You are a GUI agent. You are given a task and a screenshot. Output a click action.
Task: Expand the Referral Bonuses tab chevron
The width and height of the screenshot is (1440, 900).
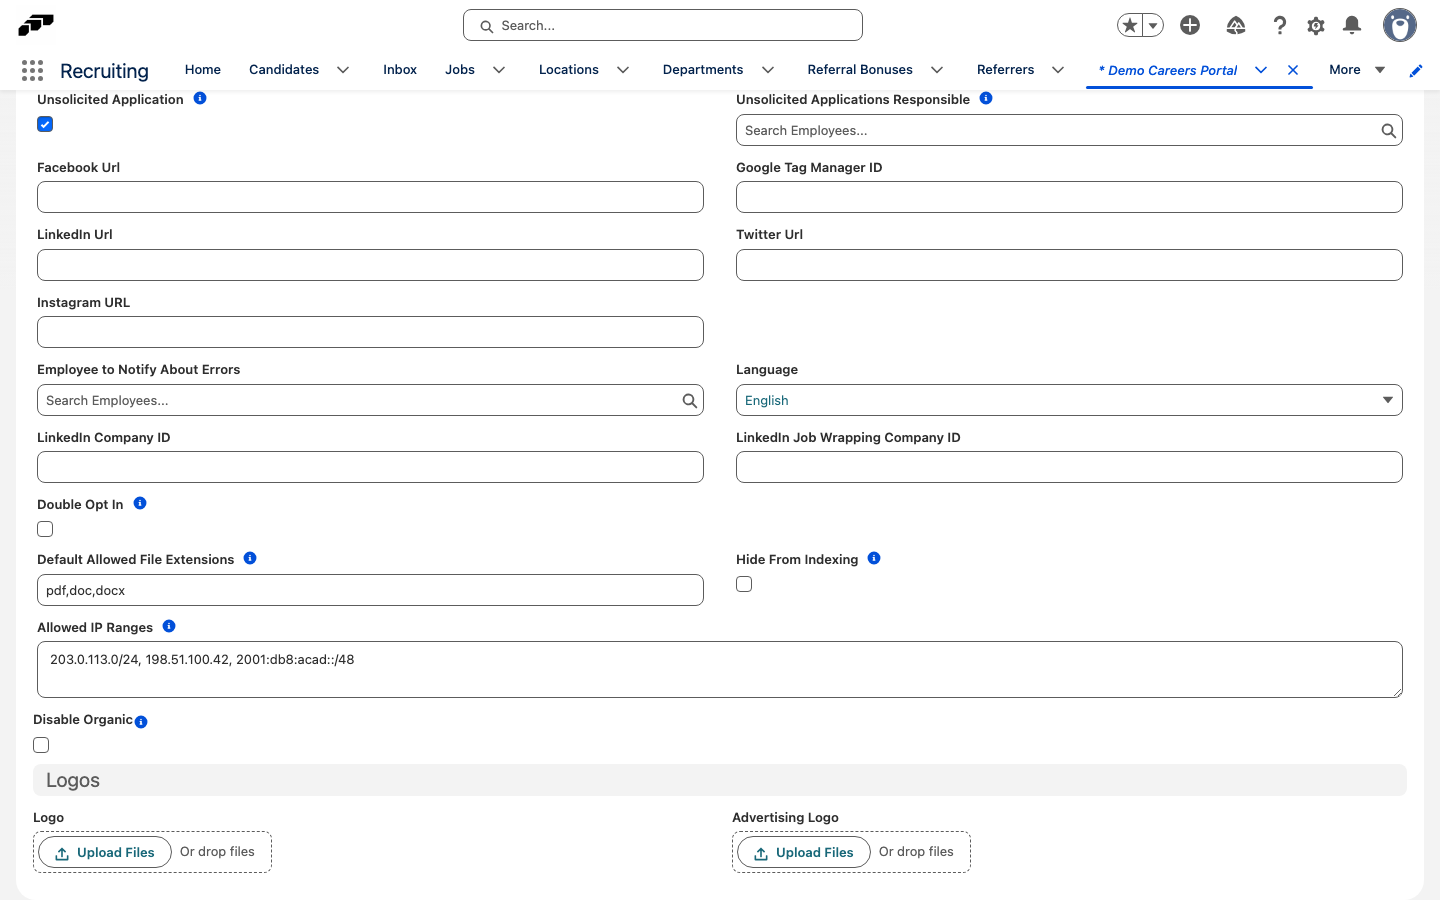[x=937, y=70]
